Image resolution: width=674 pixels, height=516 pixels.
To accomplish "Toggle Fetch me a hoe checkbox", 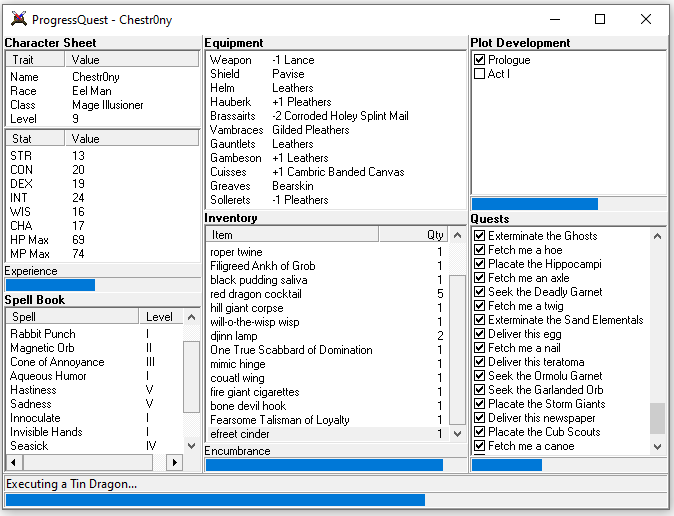I will pyautogui.click(x=479, y=250).
